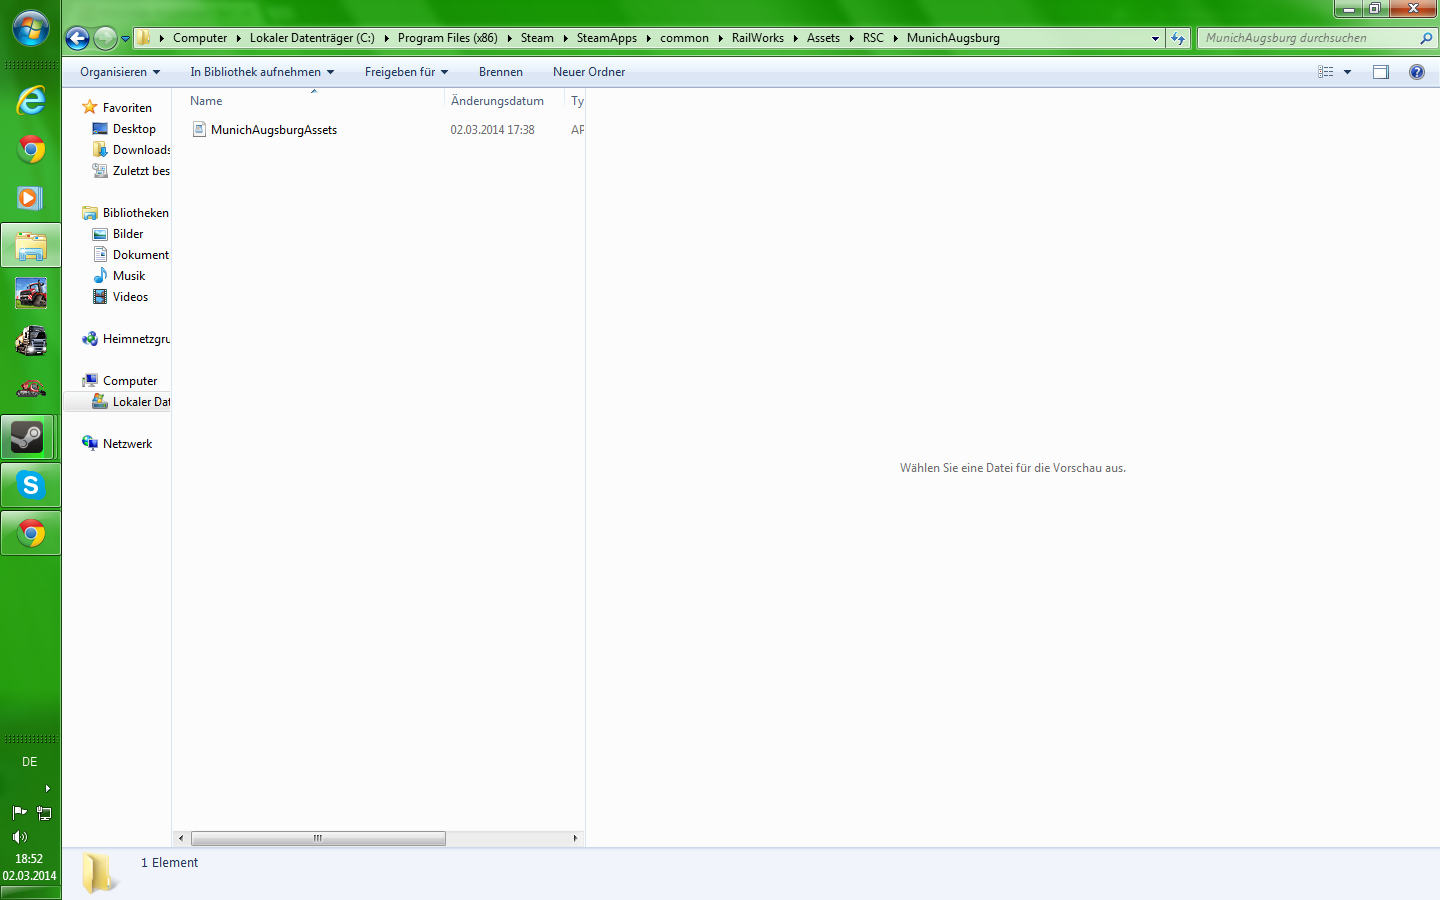
Task: Click the file list scrollbar left arrow
Action: click(x=181, y=838)
